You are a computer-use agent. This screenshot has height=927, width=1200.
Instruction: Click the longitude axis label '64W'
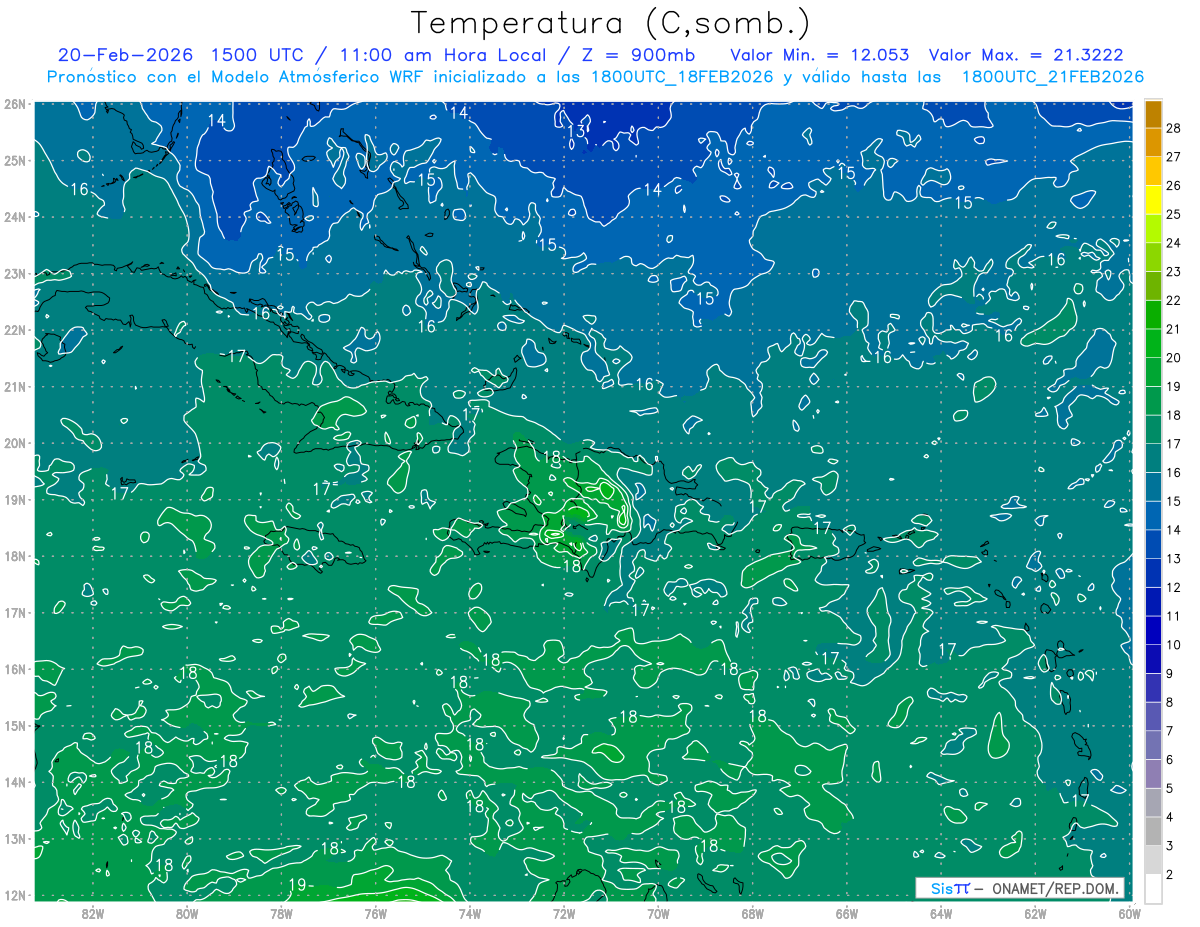941,912
